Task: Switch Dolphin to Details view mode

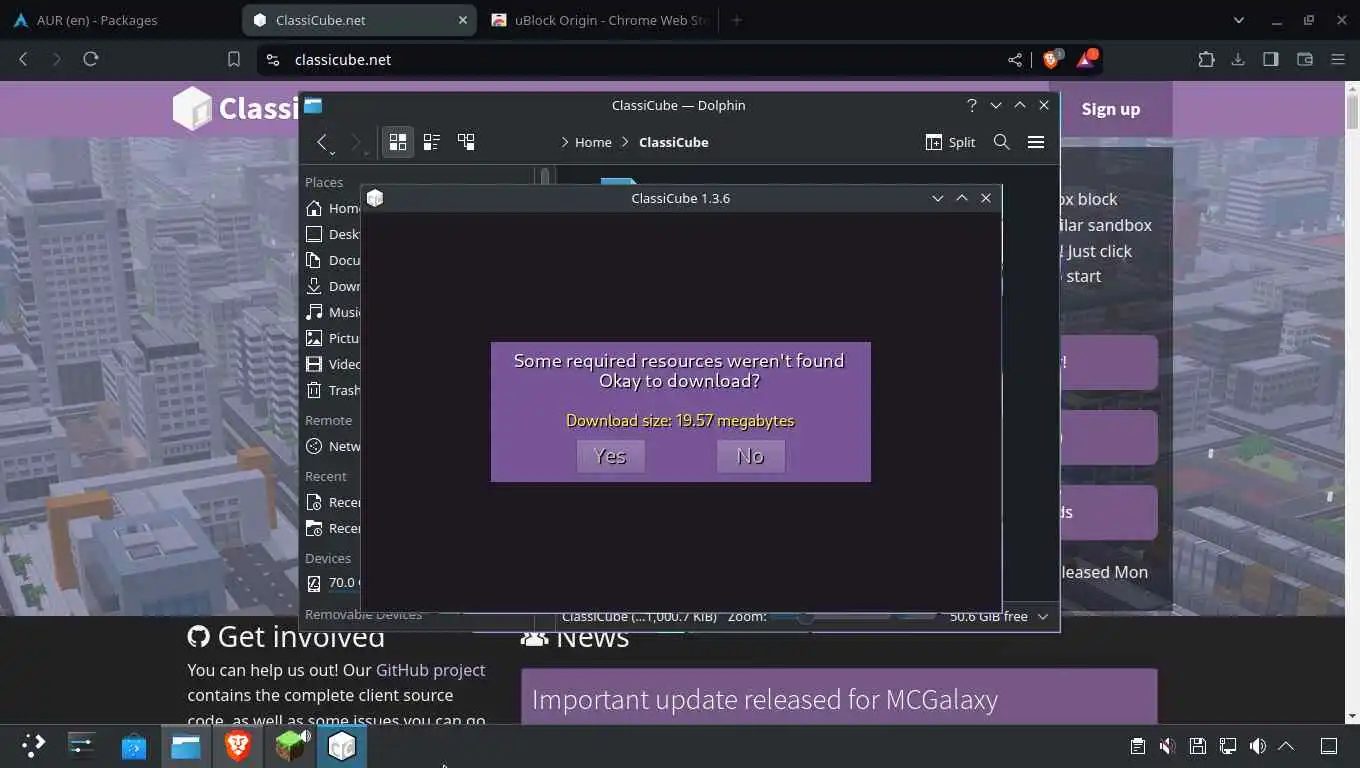Action: coord(466,142)
